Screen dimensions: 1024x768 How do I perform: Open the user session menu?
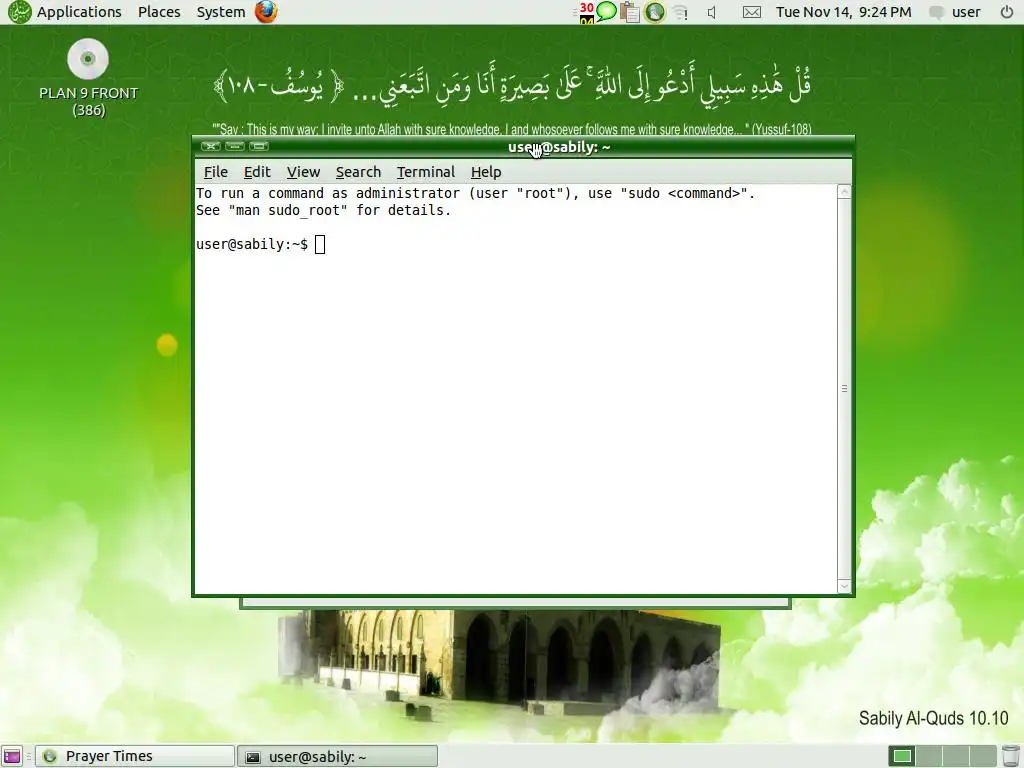[966, 12]
